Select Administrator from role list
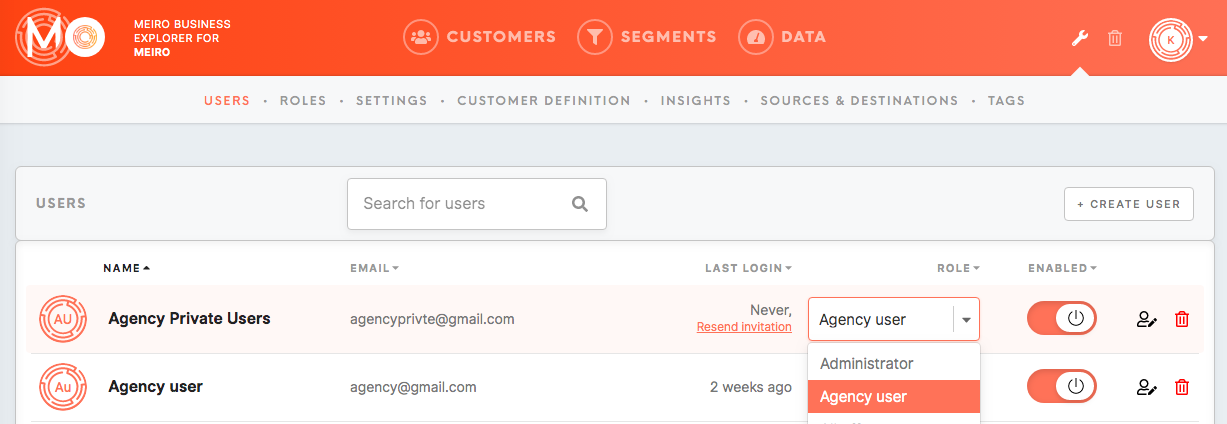Image resolution: width=1227 pixels, height=424 pixels. coord(894,363)
